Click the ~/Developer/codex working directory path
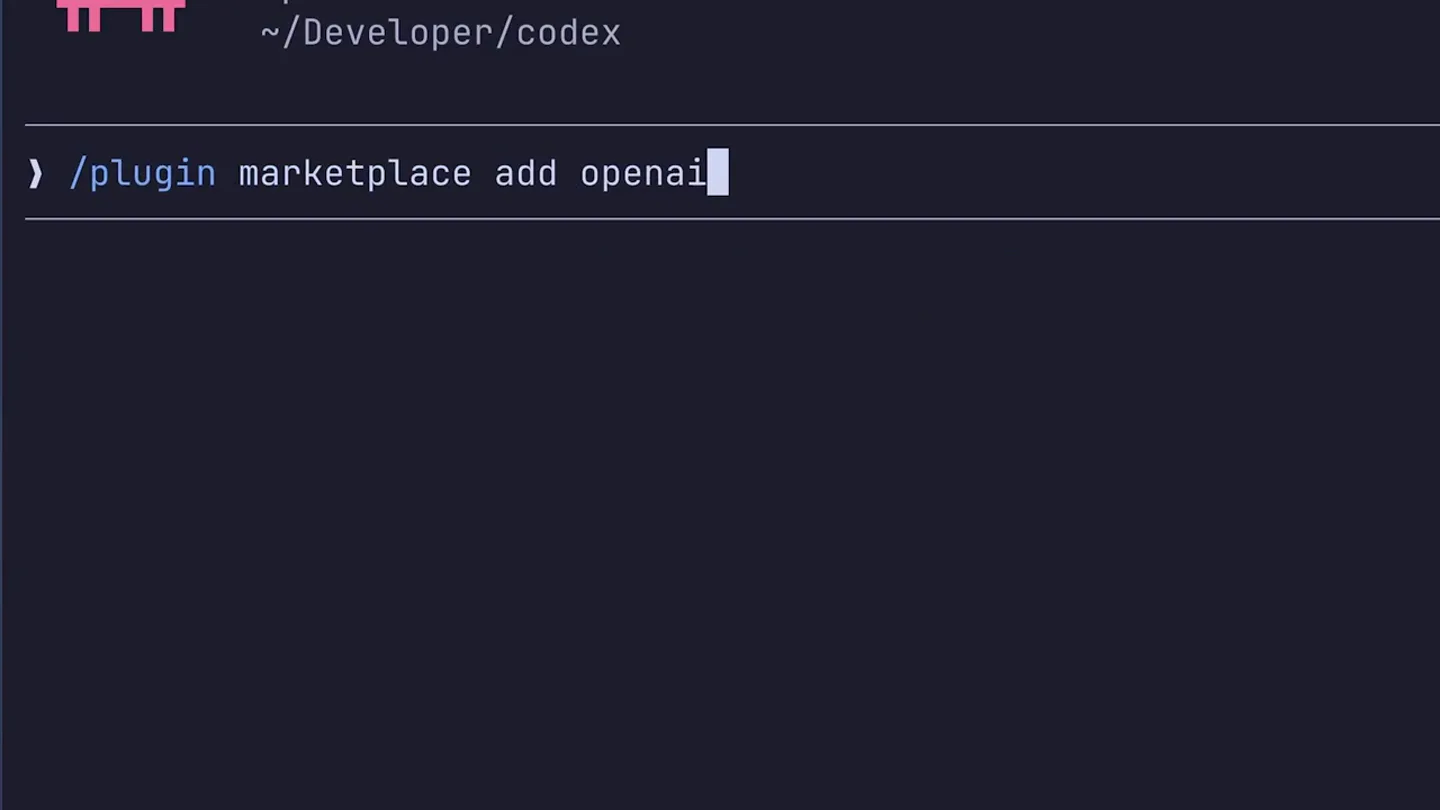Screen dimensions: 1440x810 440,32
